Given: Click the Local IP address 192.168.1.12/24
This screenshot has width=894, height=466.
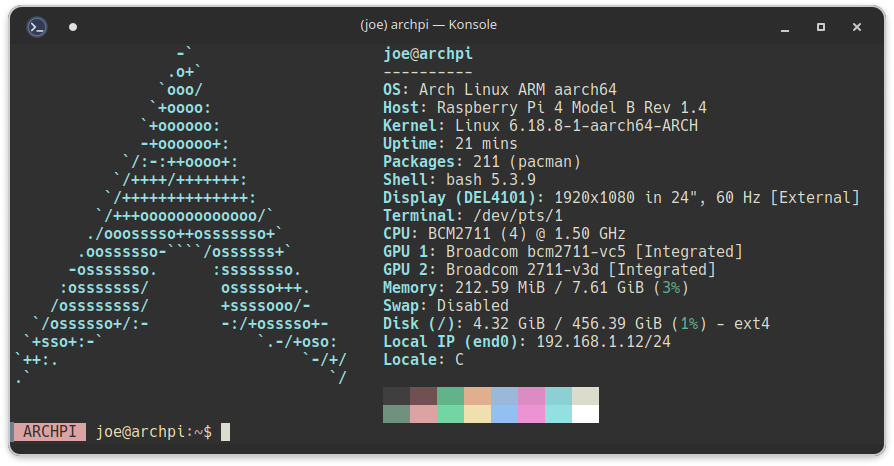Looking at the screenshot, I should click(603, 342).
